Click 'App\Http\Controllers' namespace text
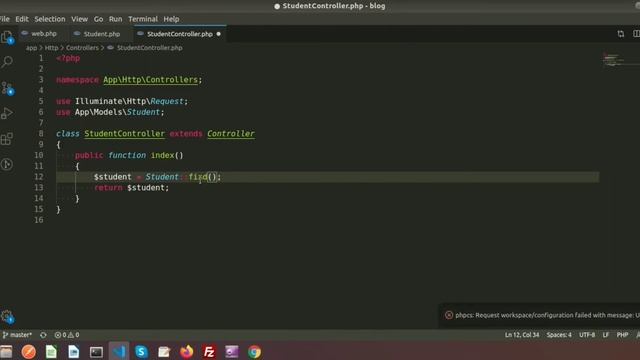The height and width of the screenshot is (360, 640). (x=150, y=80)
